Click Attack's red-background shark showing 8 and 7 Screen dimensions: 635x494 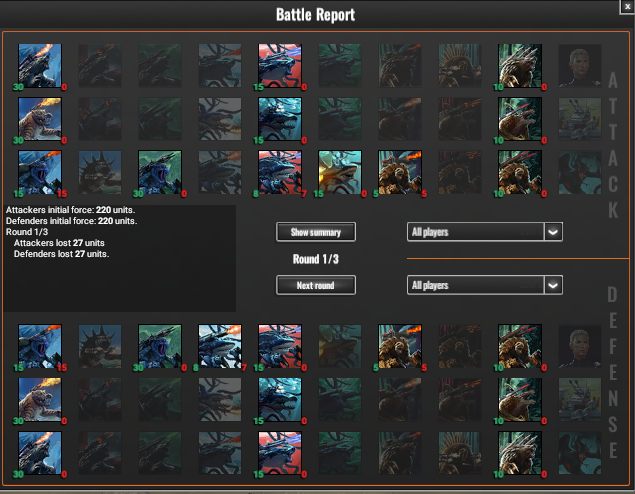[x=280, y=172]
